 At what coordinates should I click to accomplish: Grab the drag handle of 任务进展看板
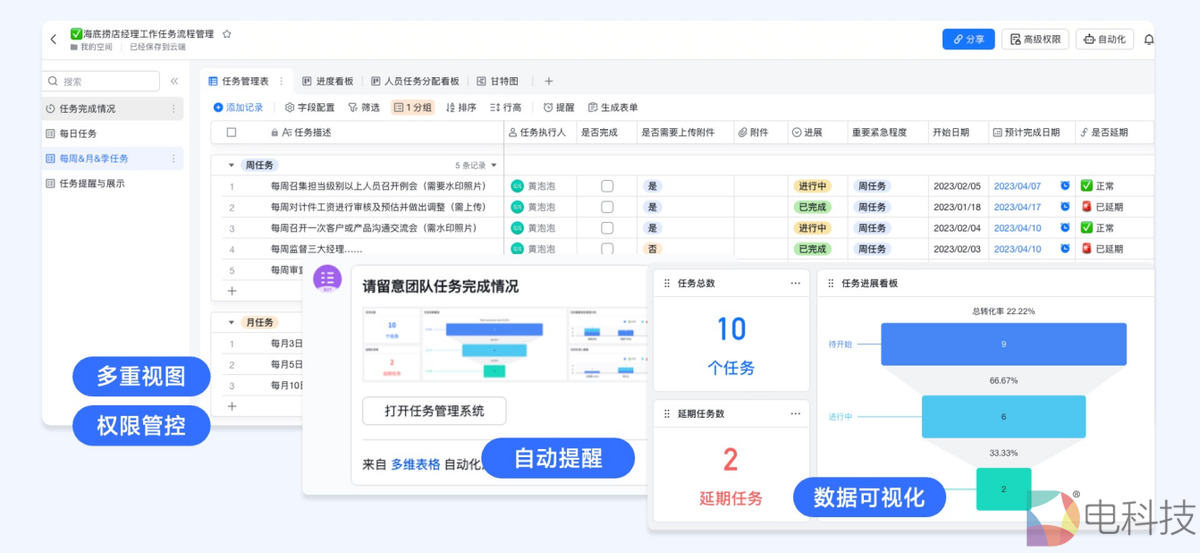[x=831, y=283]
